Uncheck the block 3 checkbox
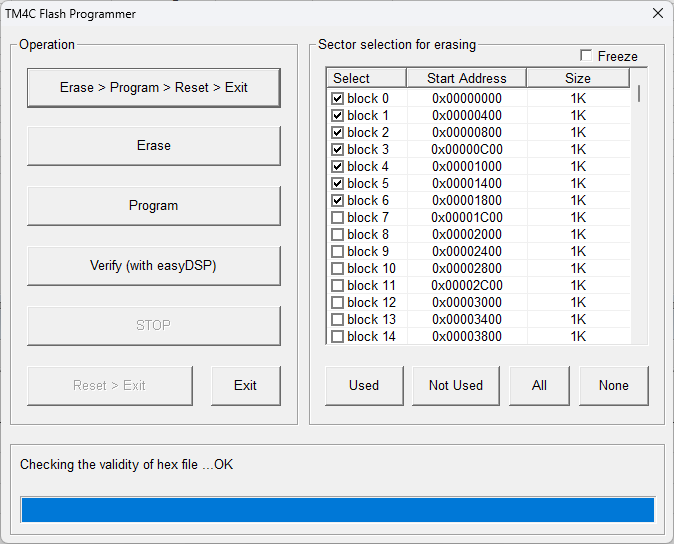The image size is (674, 544). [x=337, y=150]
